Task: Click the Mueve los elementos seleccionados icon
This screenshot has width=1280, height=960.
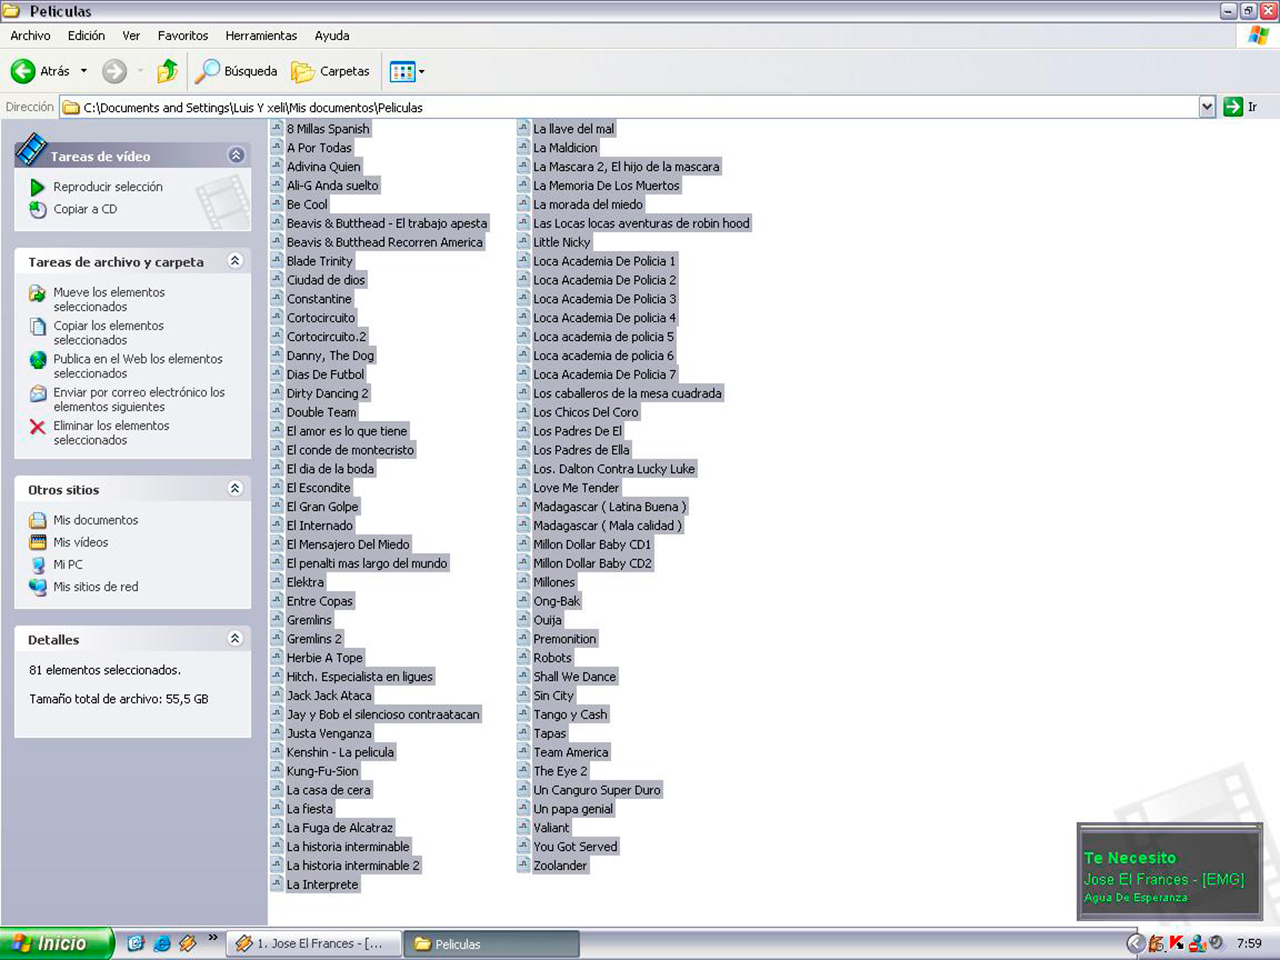Action: coord(38,293)
